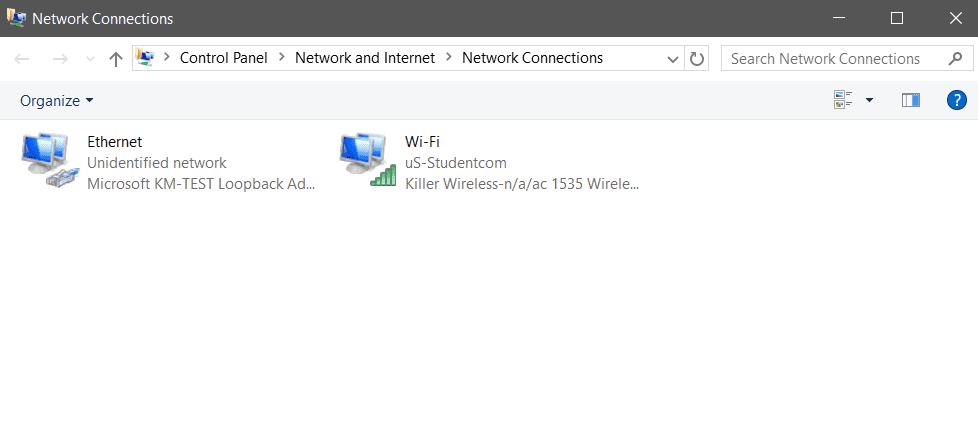The image size is (978, 439).
Task: Click the search magnifier icon
Action: pos(954,58)
